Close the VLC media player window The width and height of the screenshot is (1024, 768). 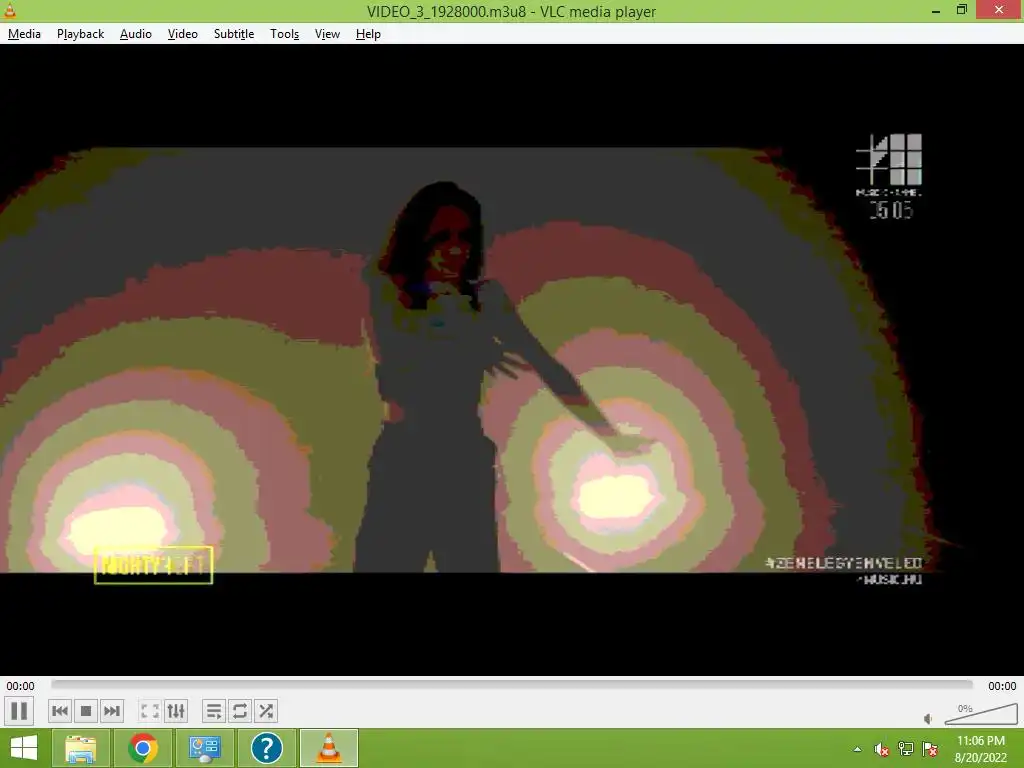999,10
